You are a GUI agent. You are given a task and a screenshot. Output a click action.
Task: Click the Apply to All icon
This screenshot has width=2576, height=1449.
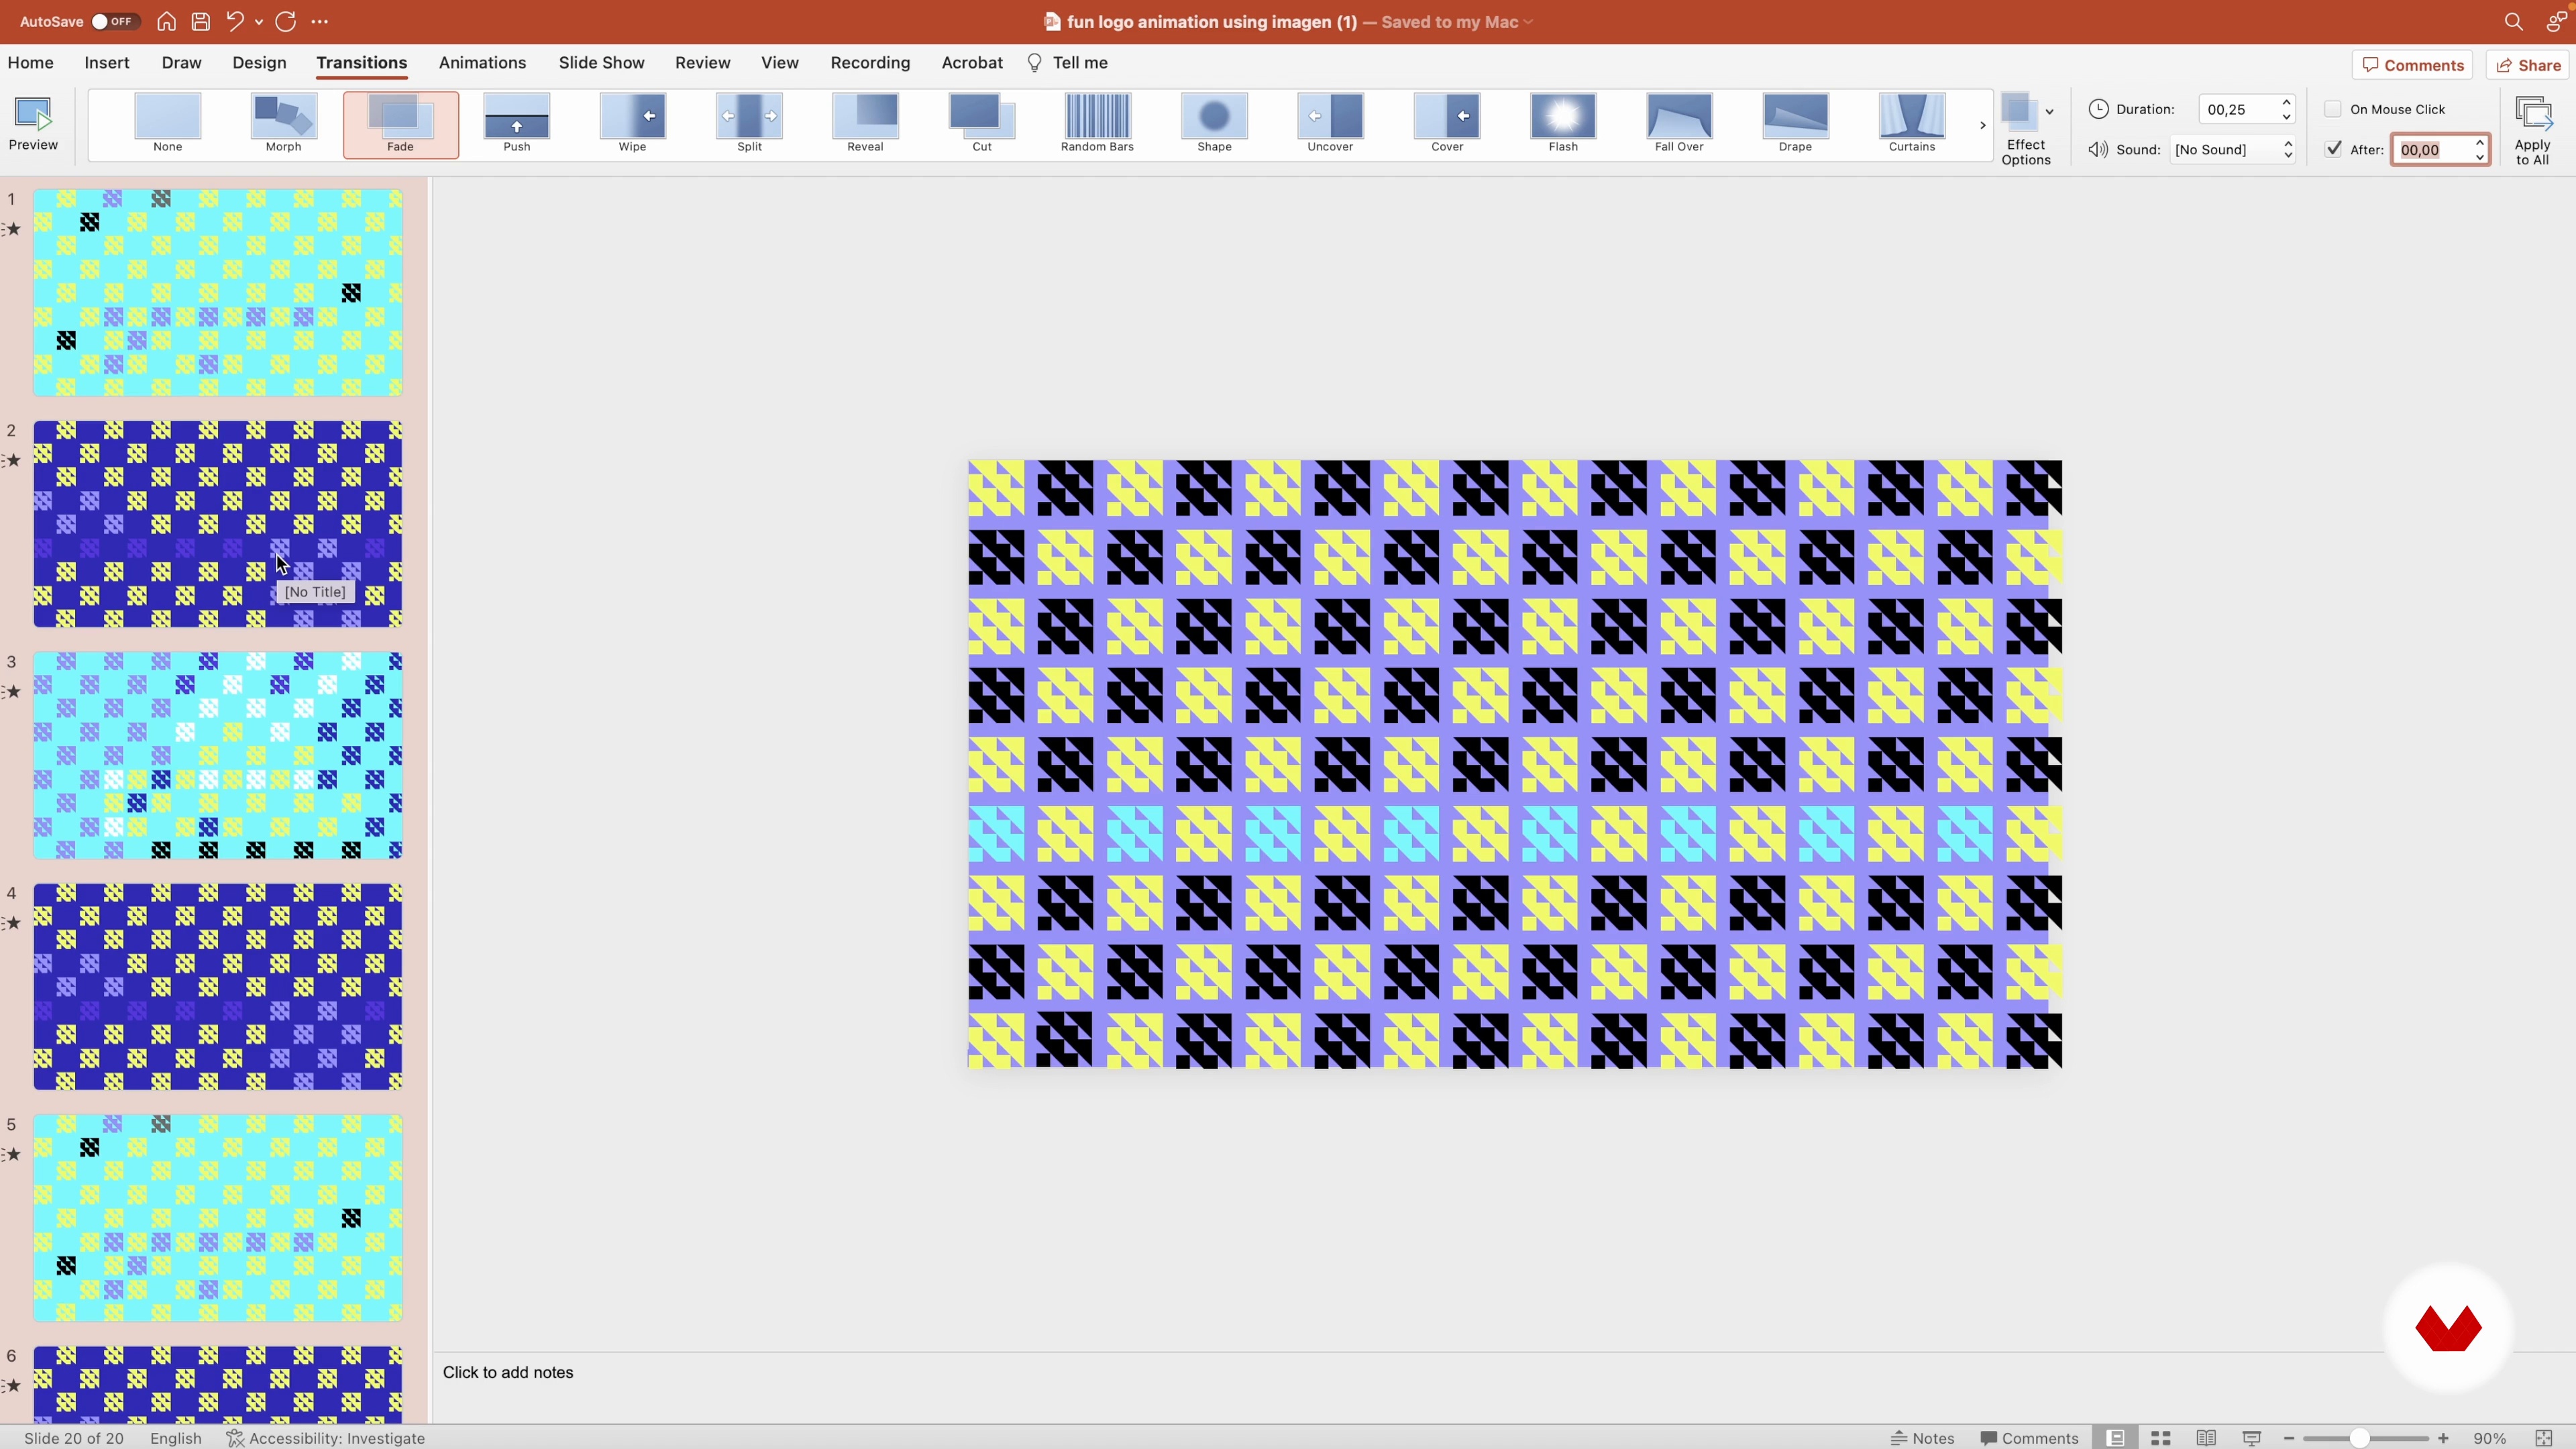[2532, 130]
